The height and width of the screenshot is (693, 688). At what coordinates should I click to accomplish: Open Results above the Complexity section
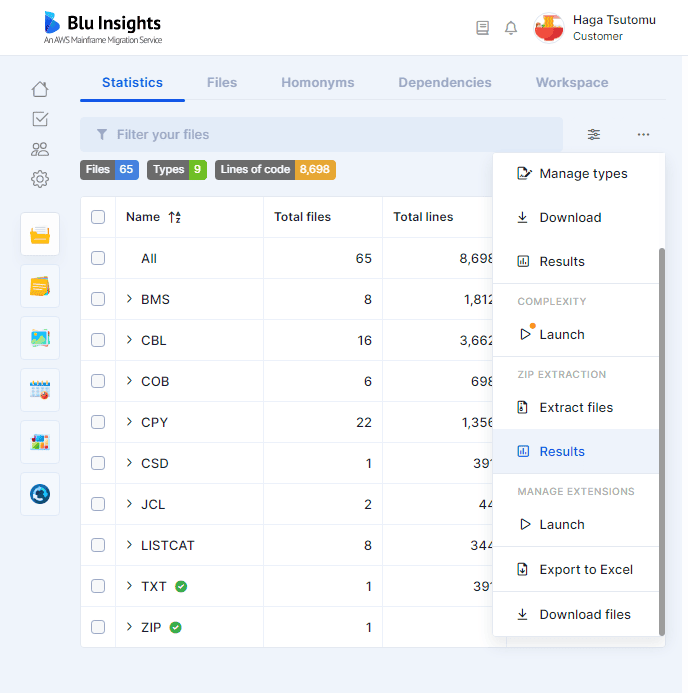tap(576, 262)
